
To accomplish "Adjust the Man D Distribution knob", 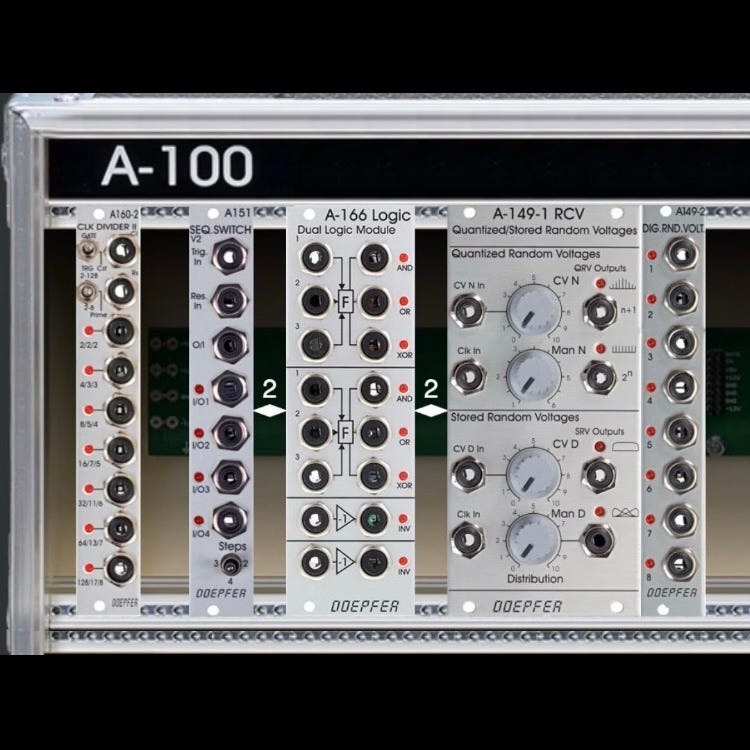I will click(534, 541).
